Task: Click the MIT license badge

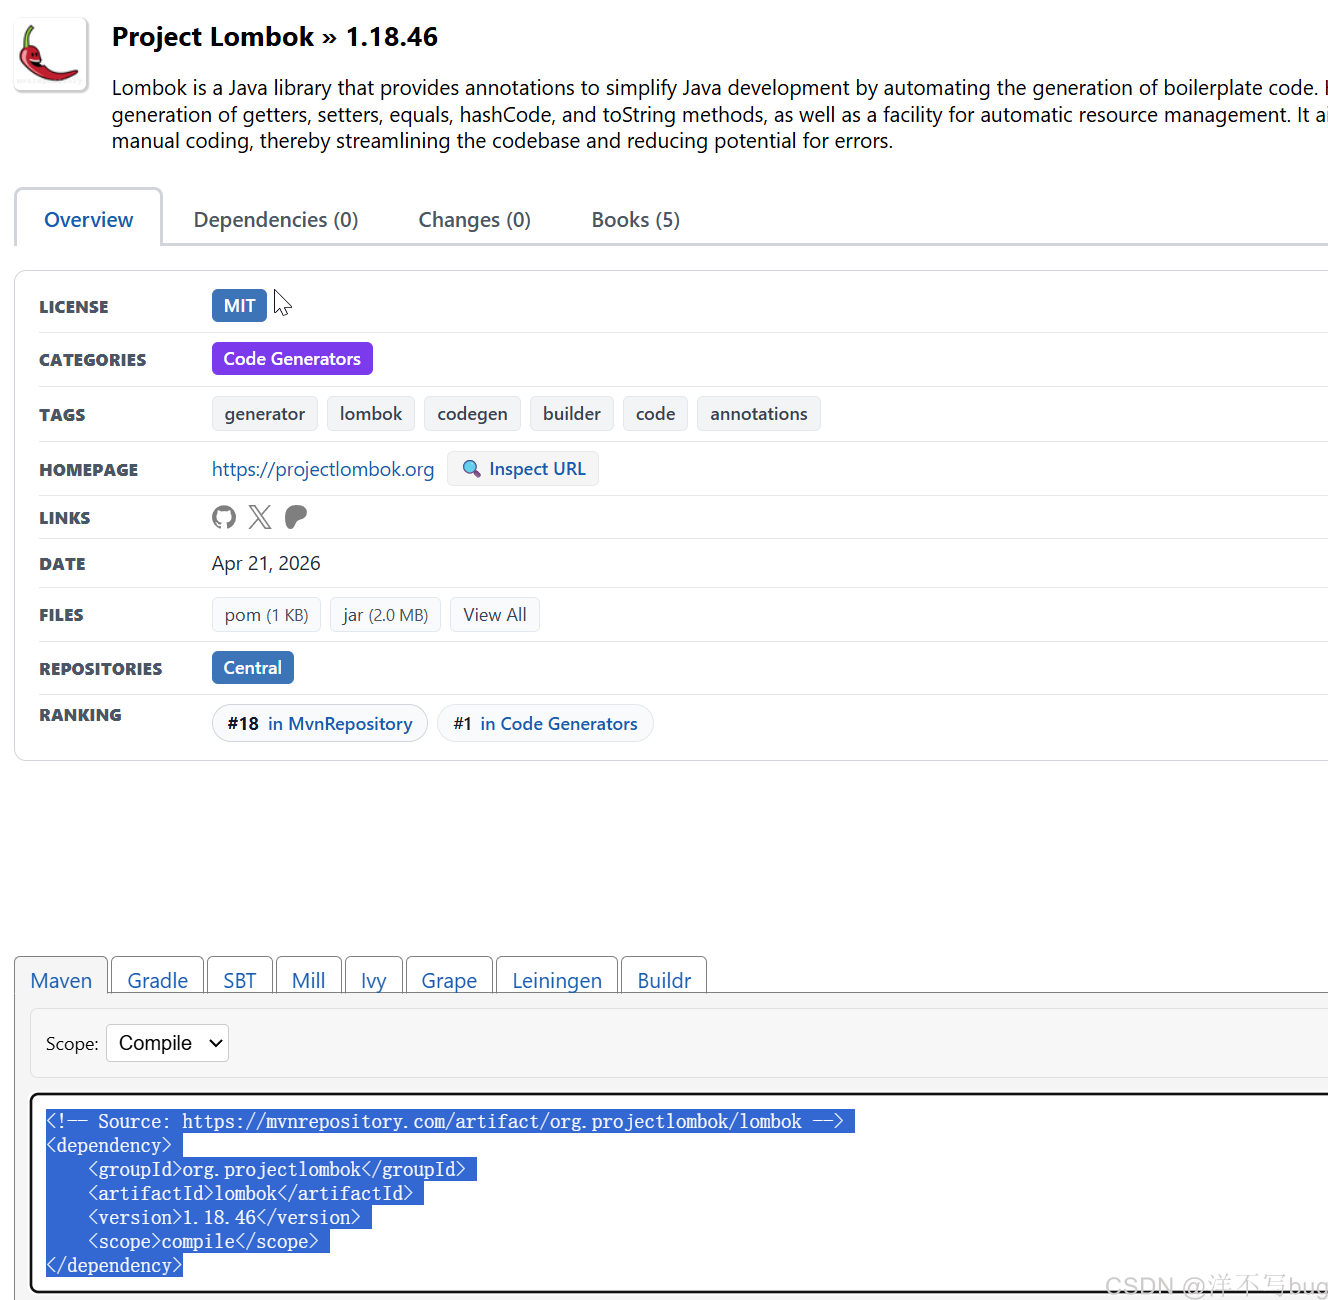Action: pyautogui.click(x=240, y=306)
